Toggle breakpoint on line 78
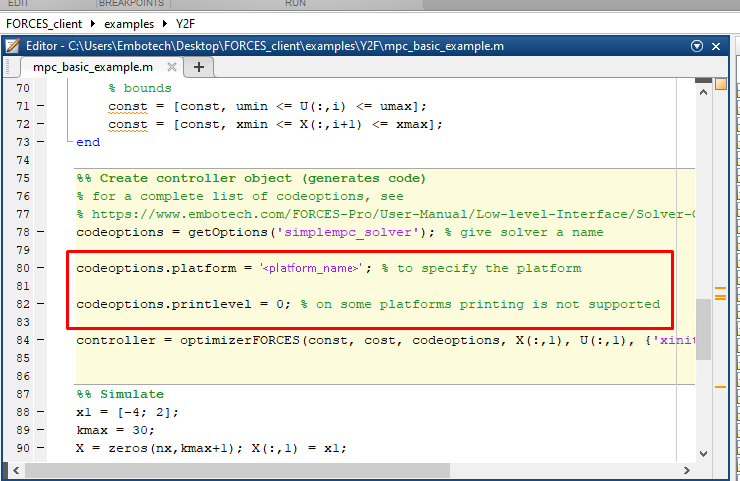The width and height of the screenshot is (740, 481). click(x=40, y=232)
